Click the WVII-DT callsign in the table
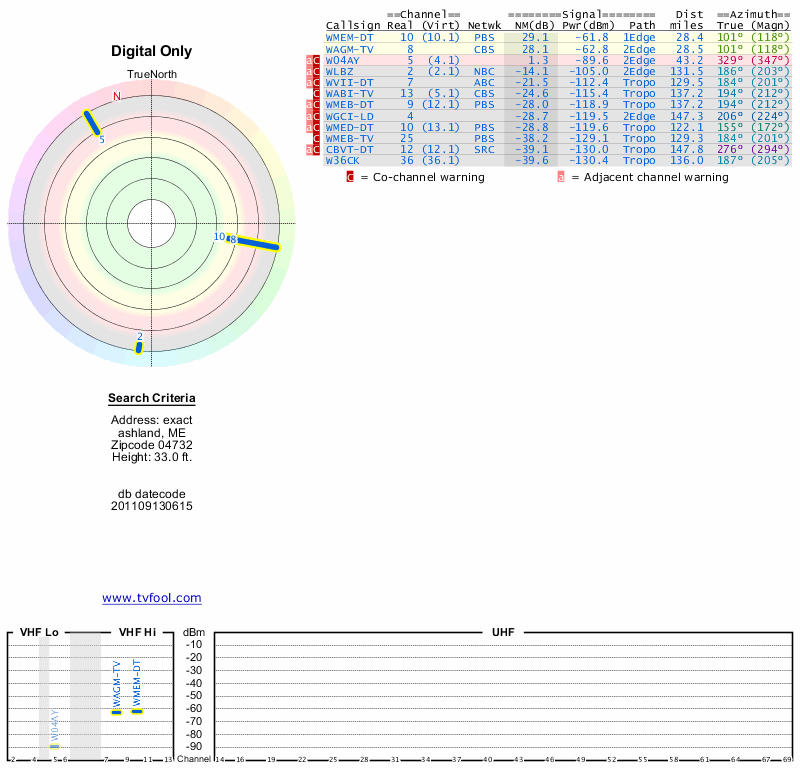 coord(350,82)
